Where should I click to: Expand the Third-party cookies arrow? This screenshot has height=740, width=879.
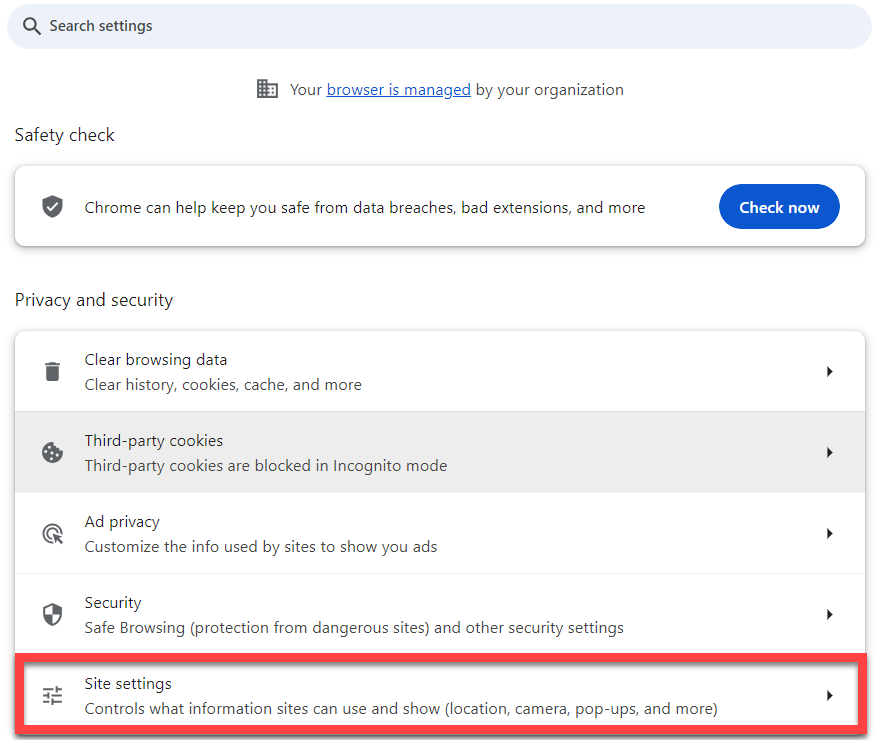(830, 452)
